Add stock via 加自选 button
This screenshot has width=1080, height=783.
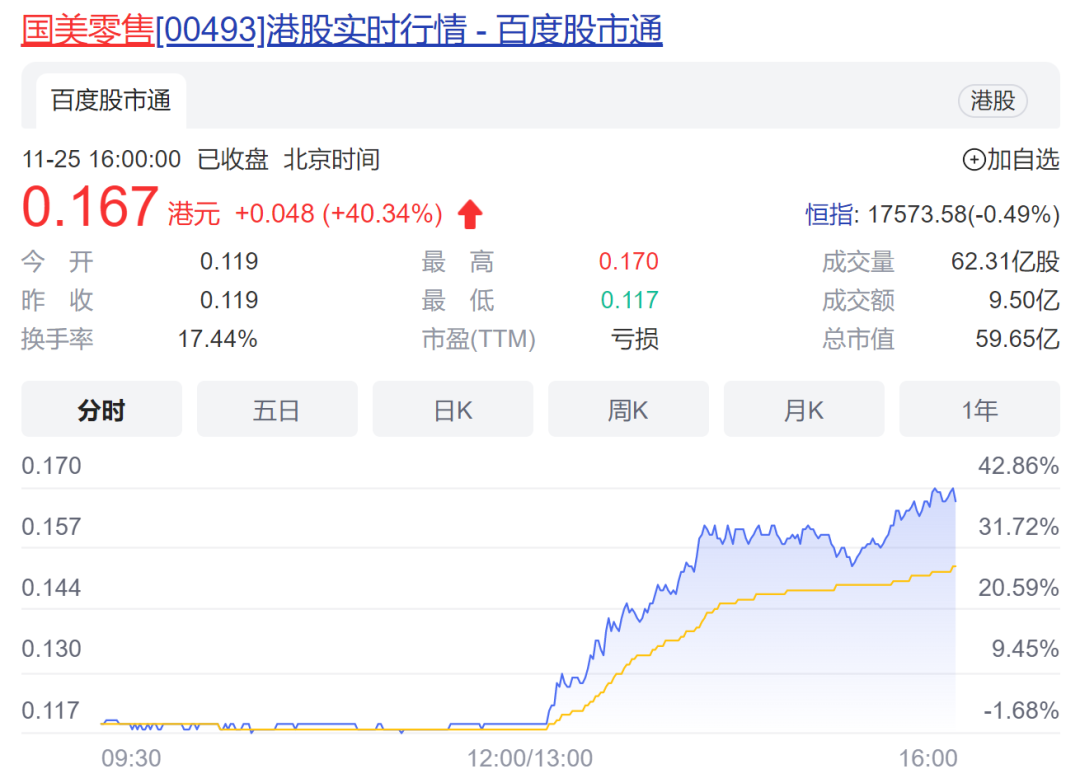1010,160
